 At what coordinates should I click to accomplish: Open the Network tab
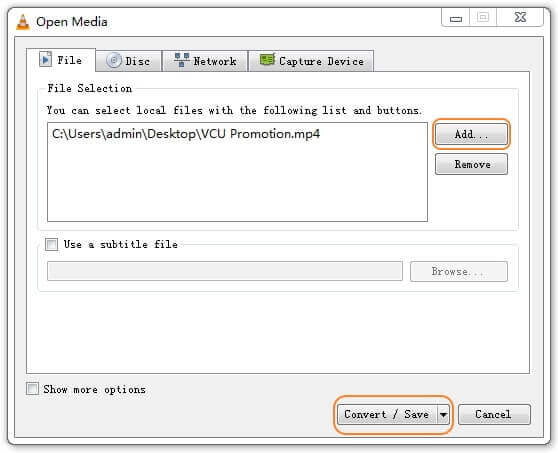click(x=205, y=61)
